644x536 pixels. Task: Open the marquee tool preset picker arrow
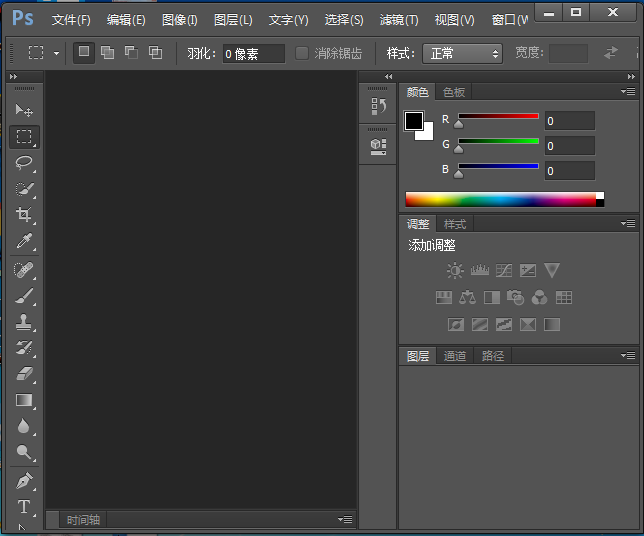(56, 53)
